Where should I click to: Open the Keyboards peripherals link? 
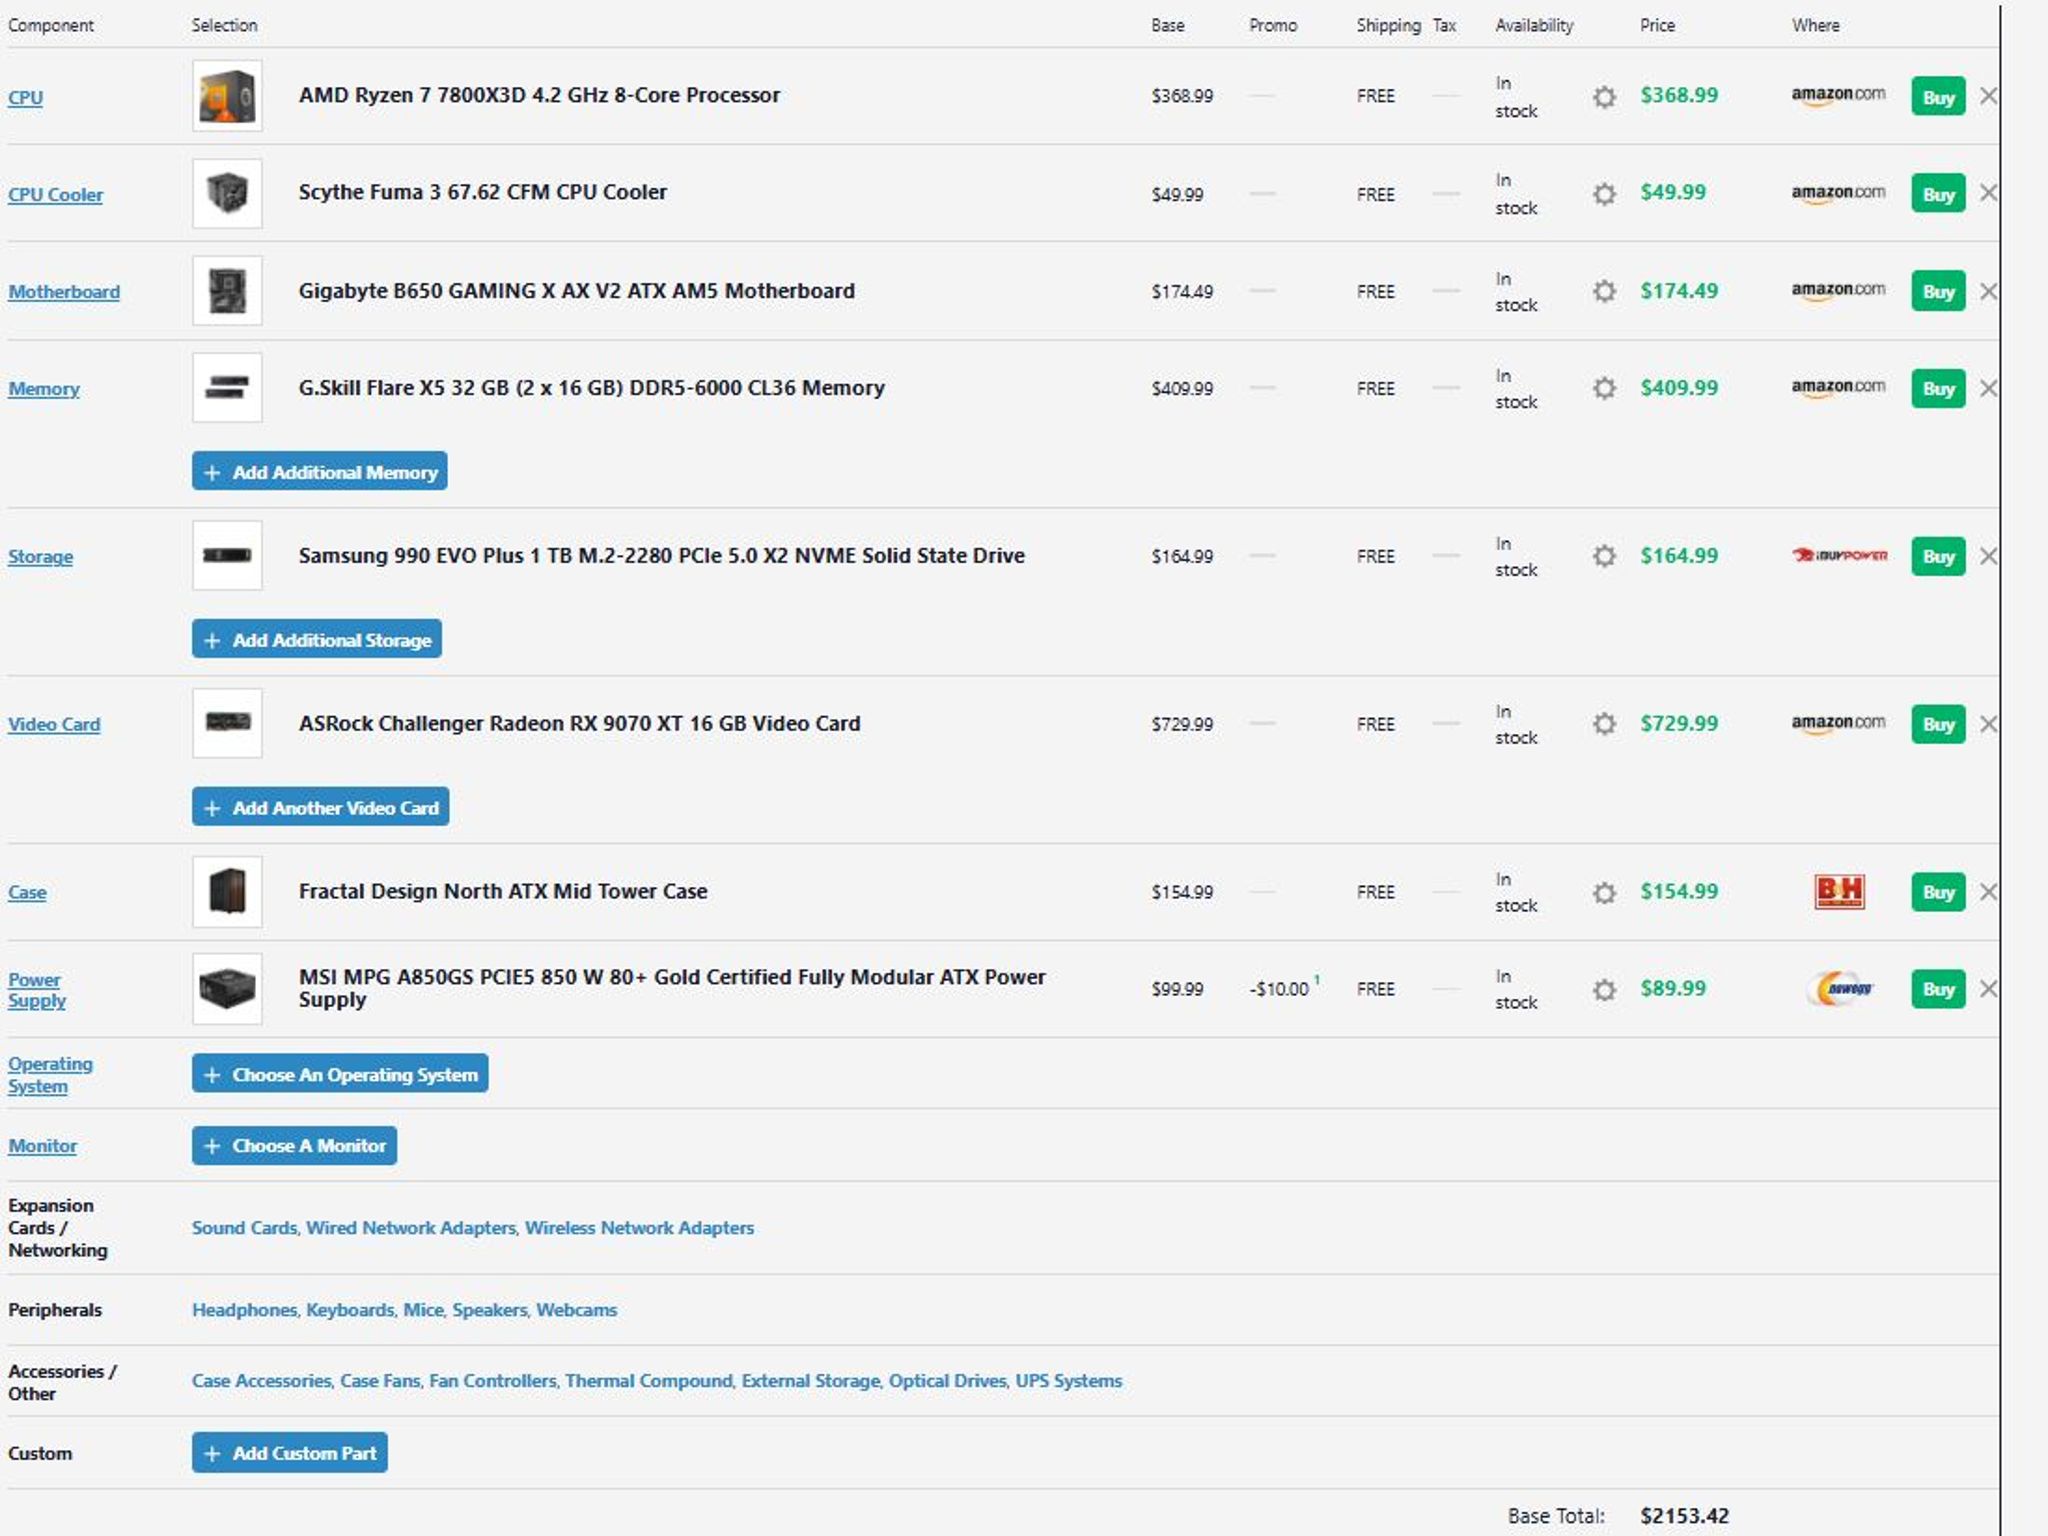[x=350, y=1310]
